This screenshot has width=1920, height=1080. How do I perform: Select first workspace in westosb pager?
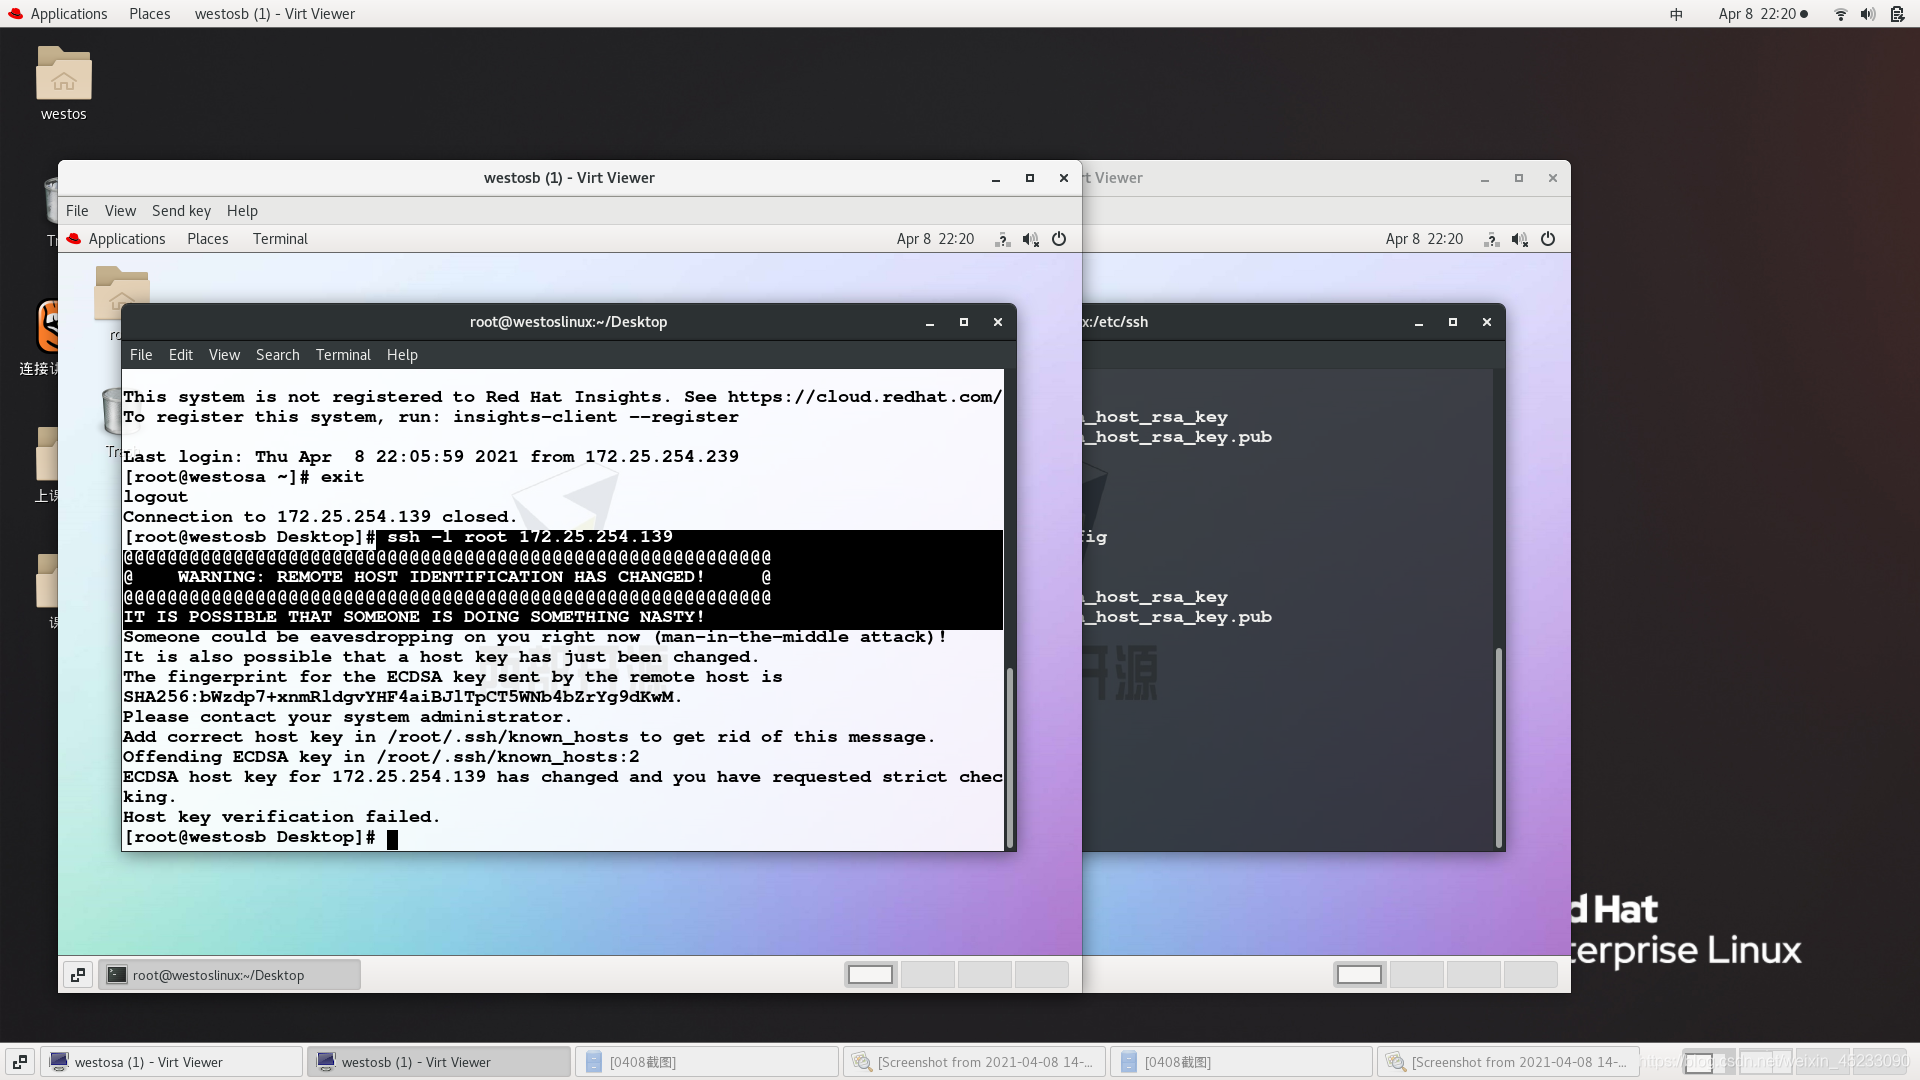(870, 975)
